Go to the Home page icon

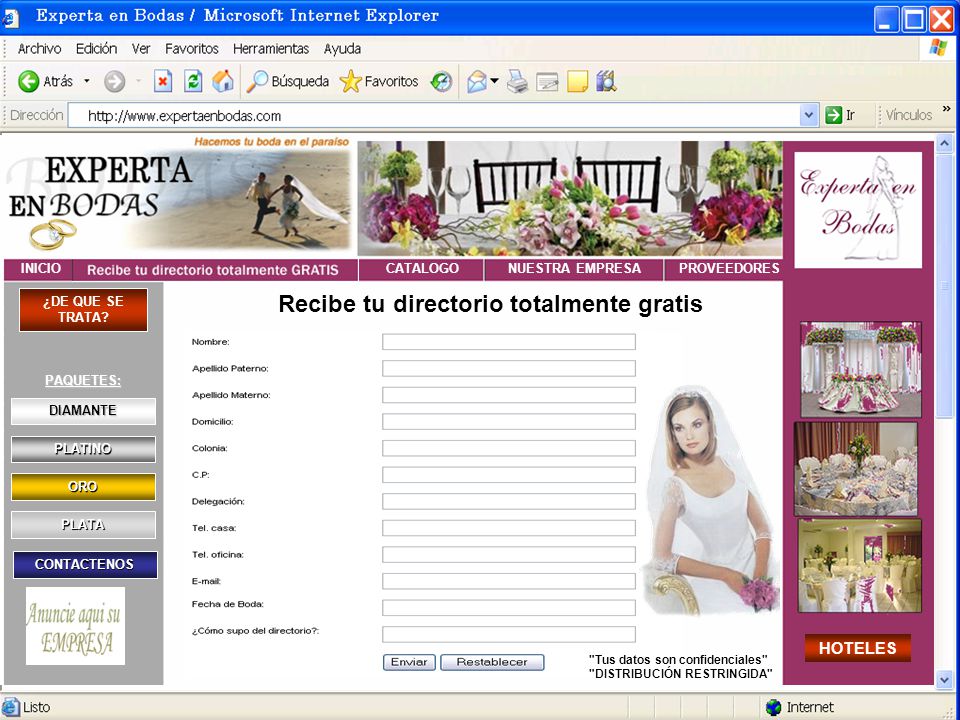click(223, 81)
